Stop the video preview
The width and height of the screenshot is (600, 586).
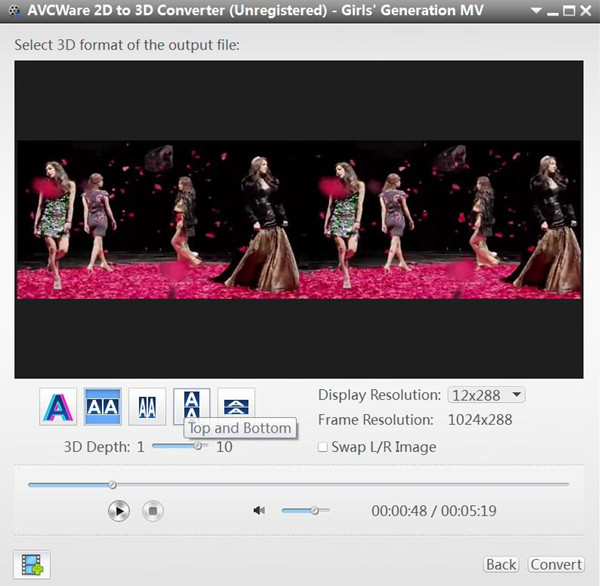tap(153, 511)
